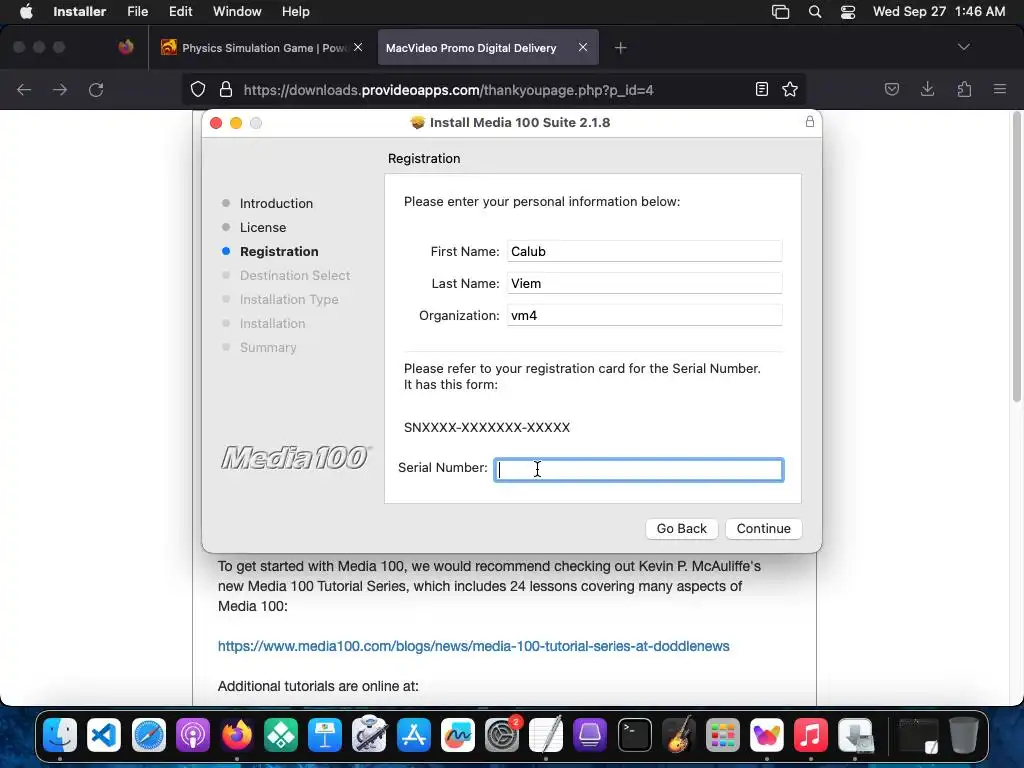Click Stage Manager icon in menu bar
Image resolution: width=1024 pixels, height=768 pixels.
[x=780, y=12]
